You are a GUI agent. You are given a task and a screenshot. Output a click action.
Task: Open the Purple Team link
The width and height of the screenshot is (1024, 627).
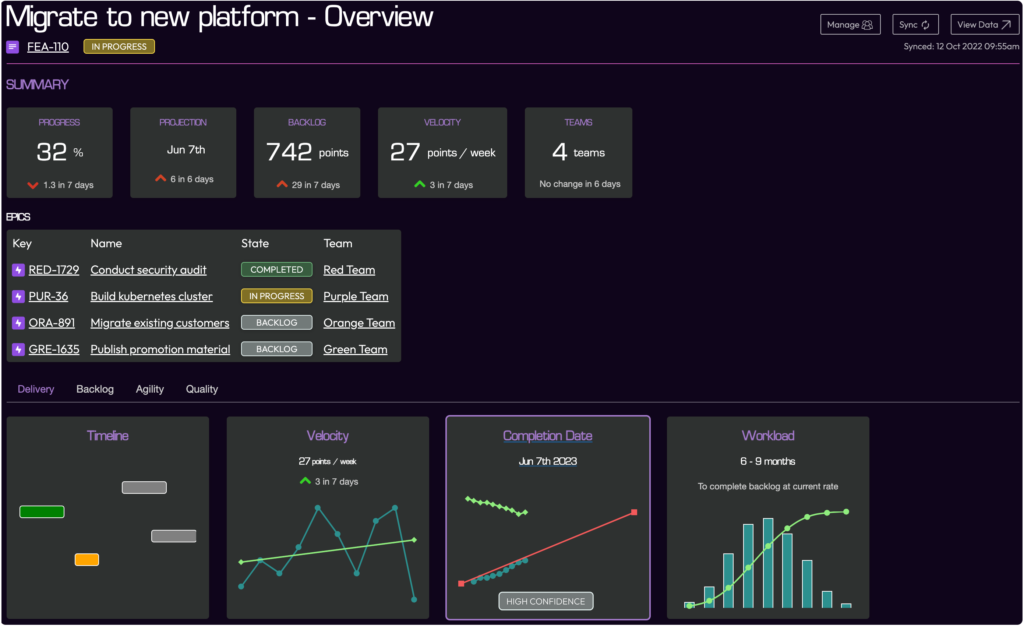(356, 297)
